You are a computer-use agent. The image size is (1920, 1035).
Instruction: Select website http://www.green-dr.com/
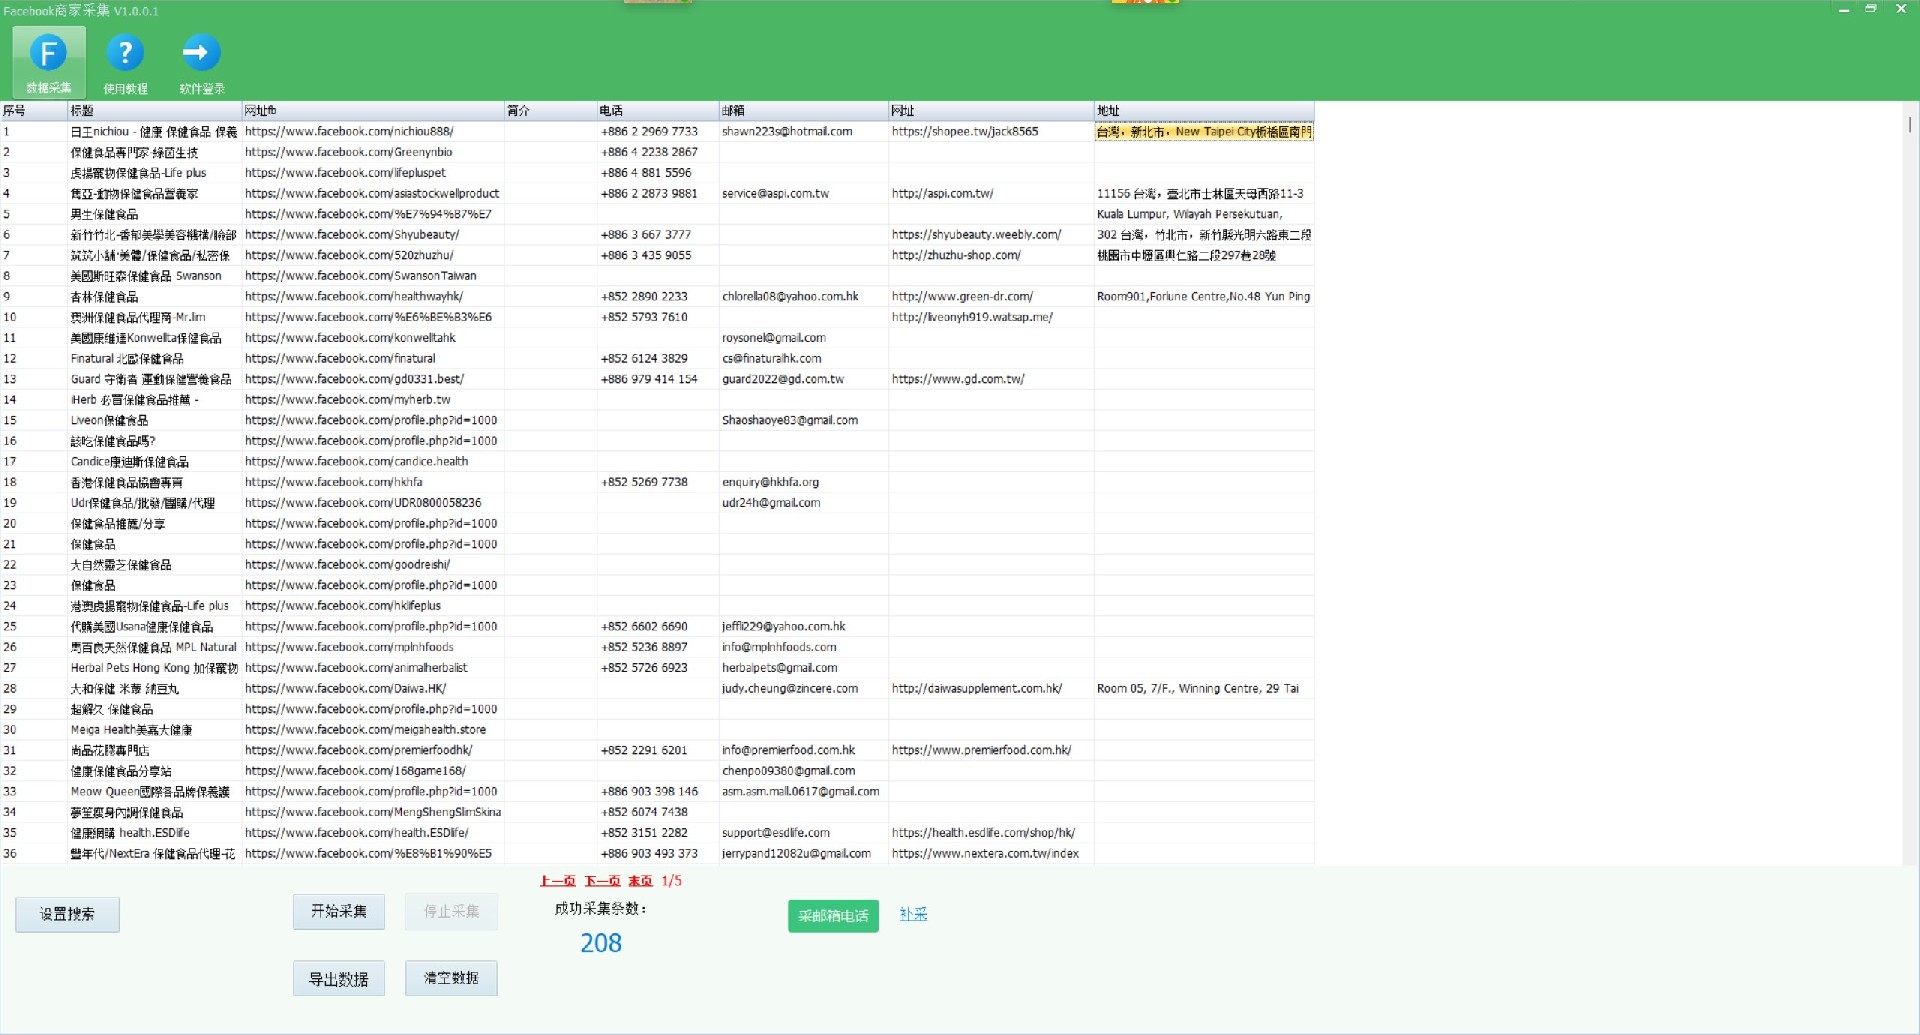tap(991, 297)
